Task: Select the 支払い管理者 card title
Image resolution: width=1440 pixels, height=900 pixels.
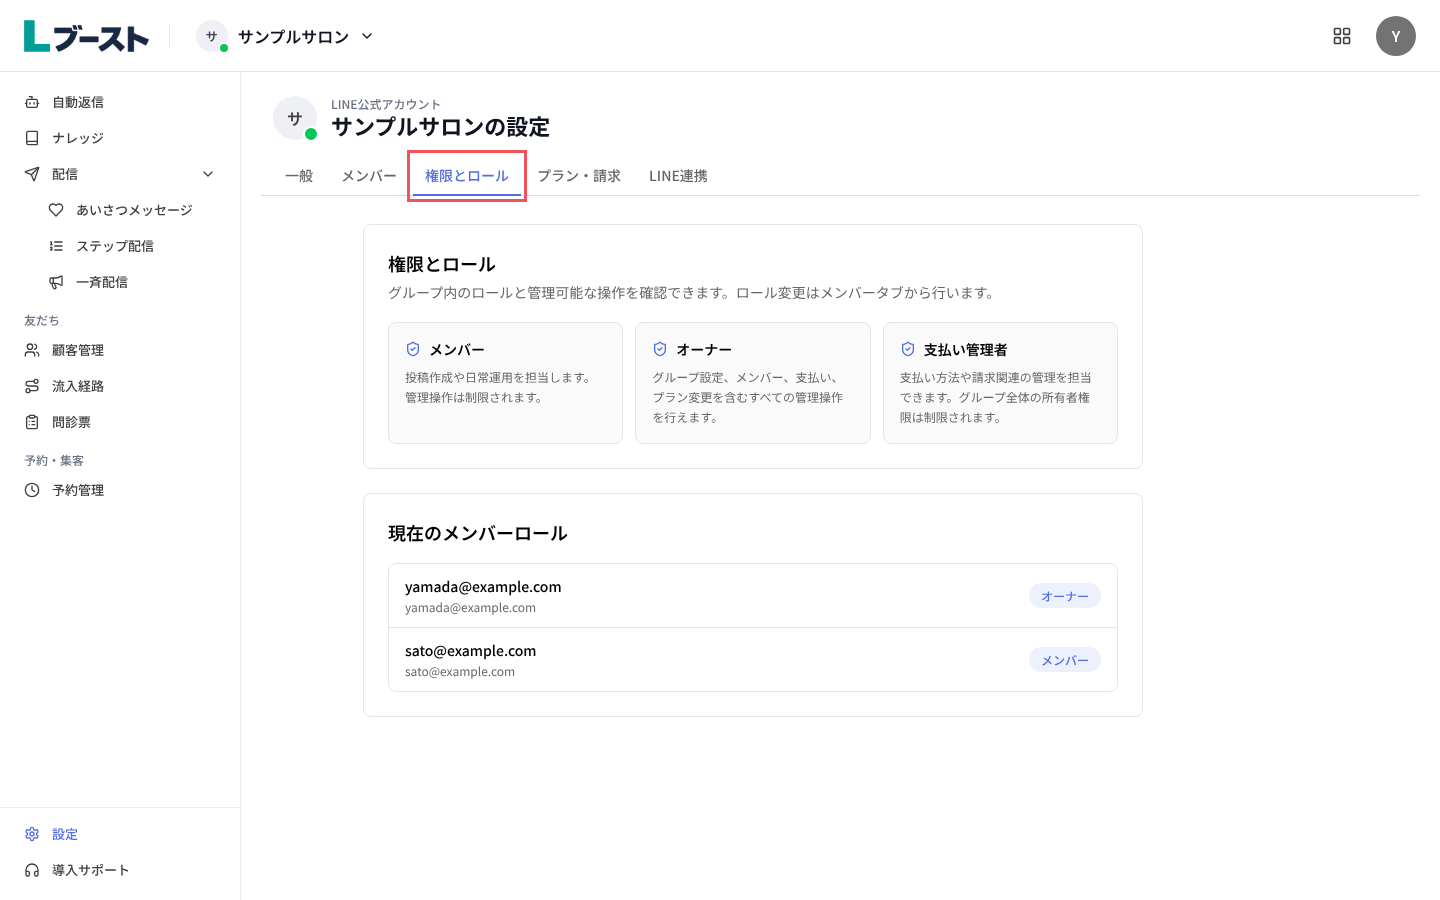Action: click(x=965, y=349)
